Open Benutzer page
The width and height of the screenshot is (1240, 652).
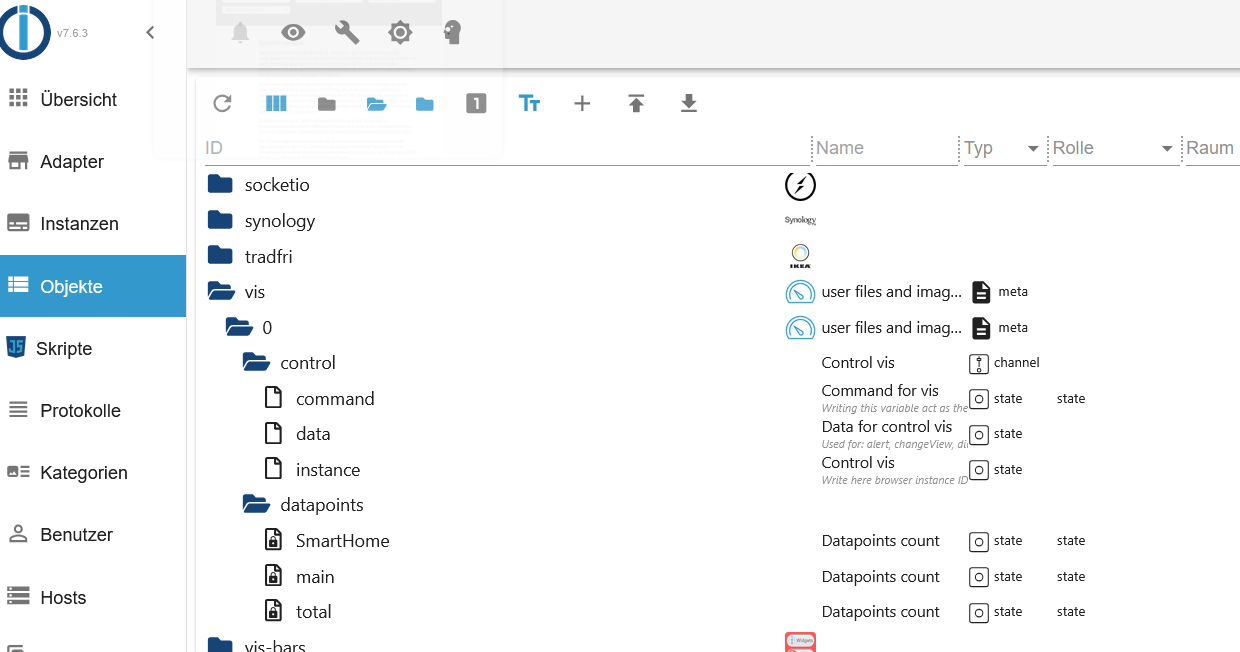tap(93, 534)
